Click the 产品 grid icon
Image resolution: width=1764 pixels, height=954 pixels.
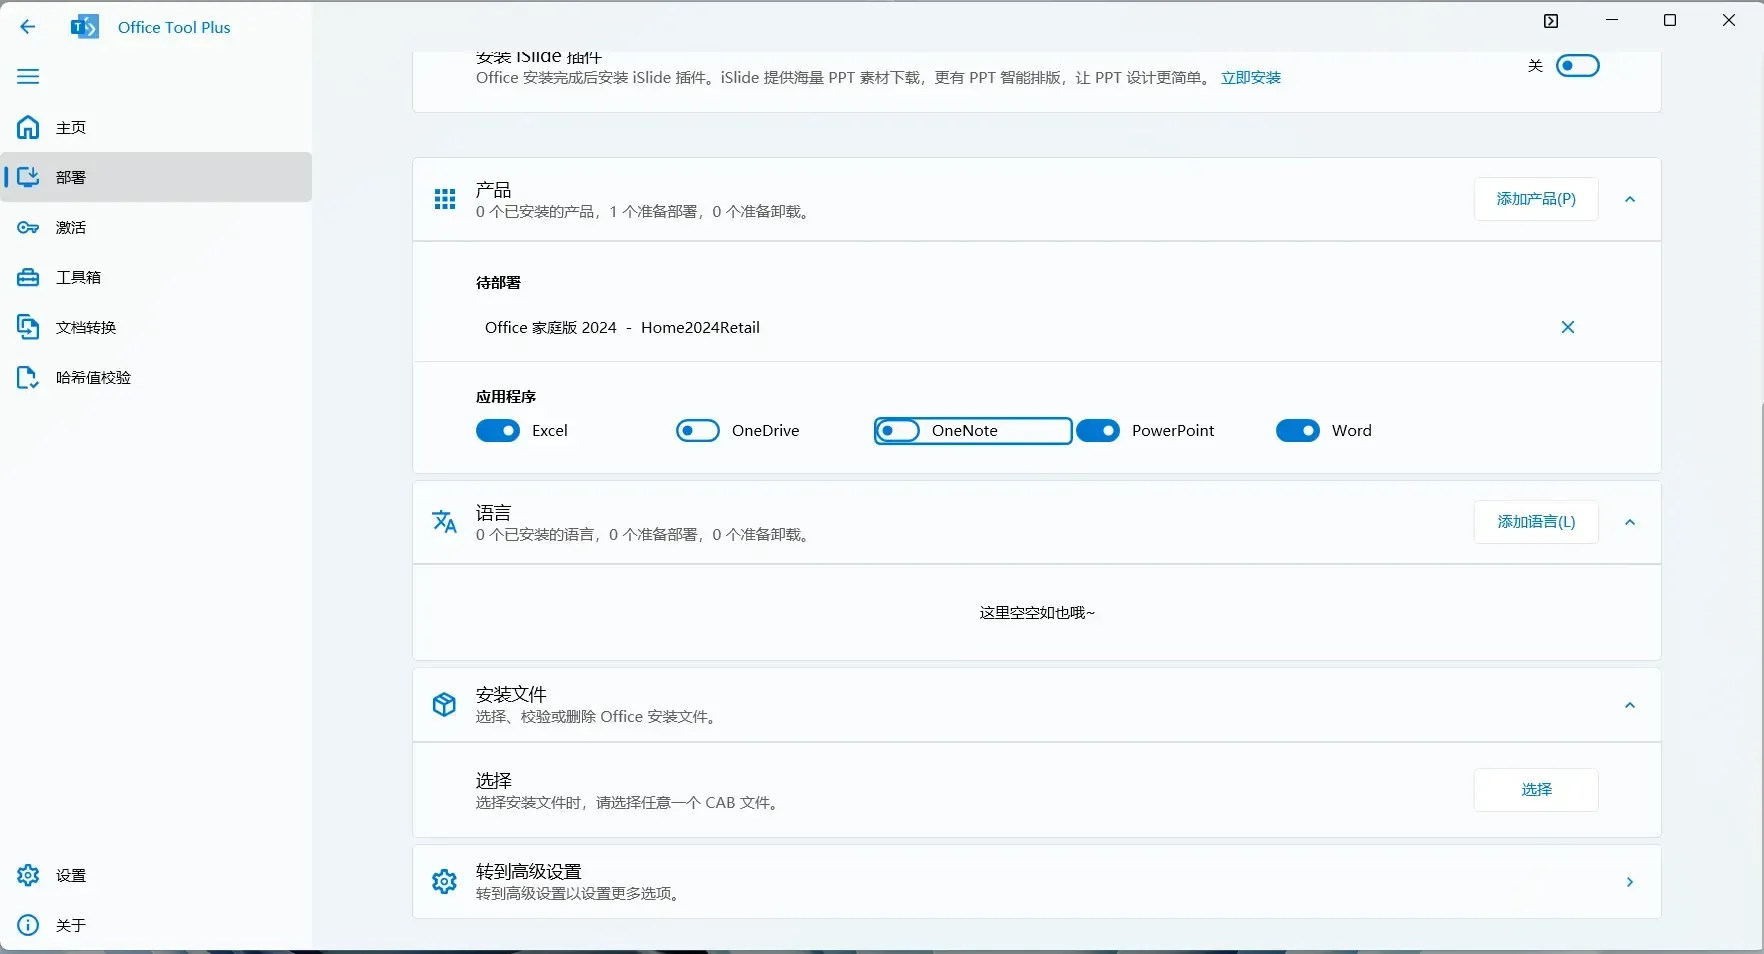[x=445, y=199]
